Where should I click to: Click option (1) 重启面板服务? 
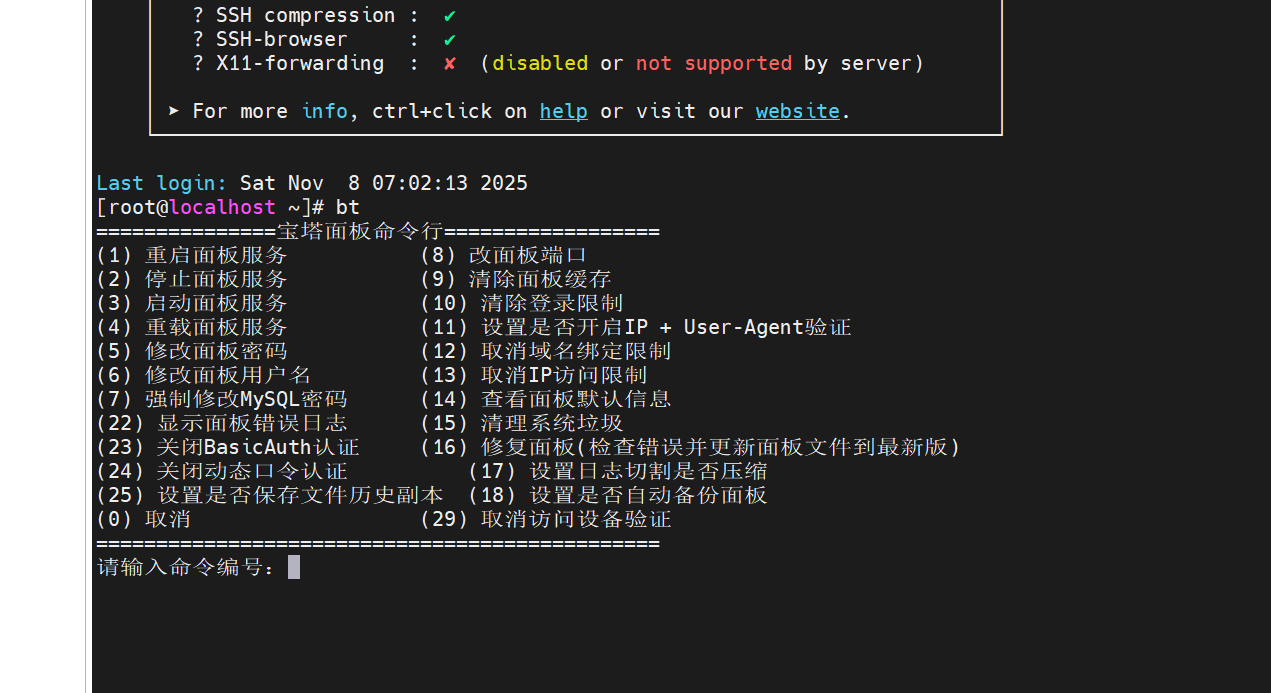pos(192,255)
